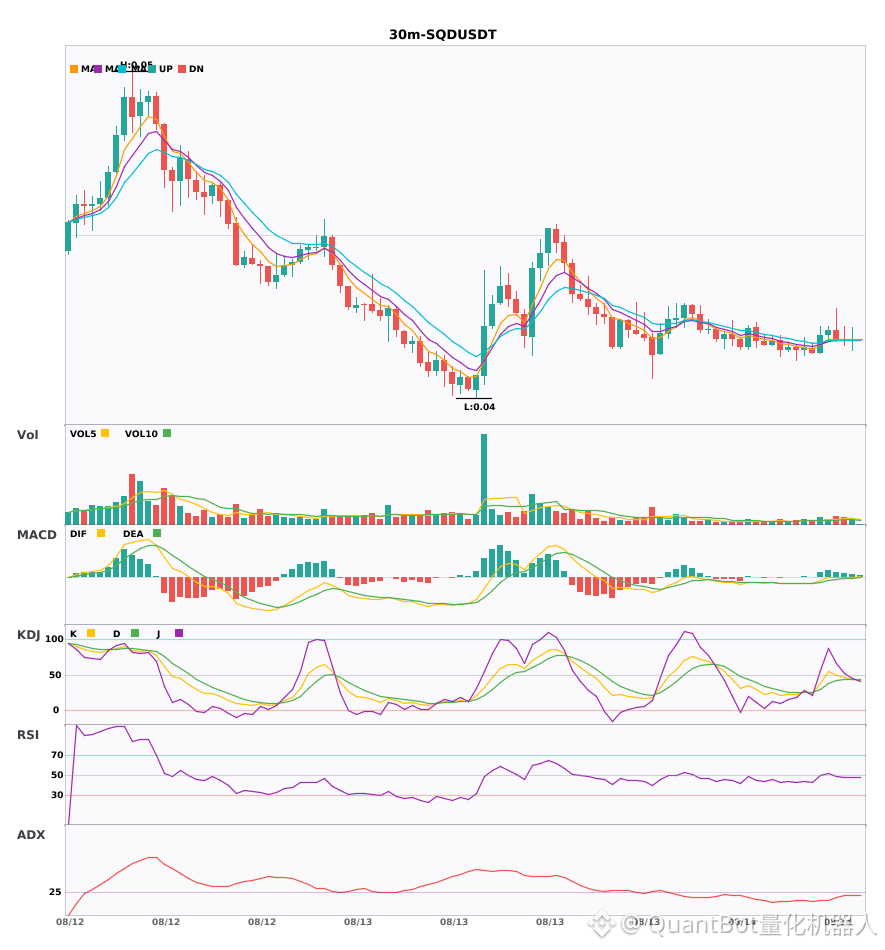Select the chart title 30m-SQDUSDT
This screenshot has width=885, height=950.
pos(443,35)
